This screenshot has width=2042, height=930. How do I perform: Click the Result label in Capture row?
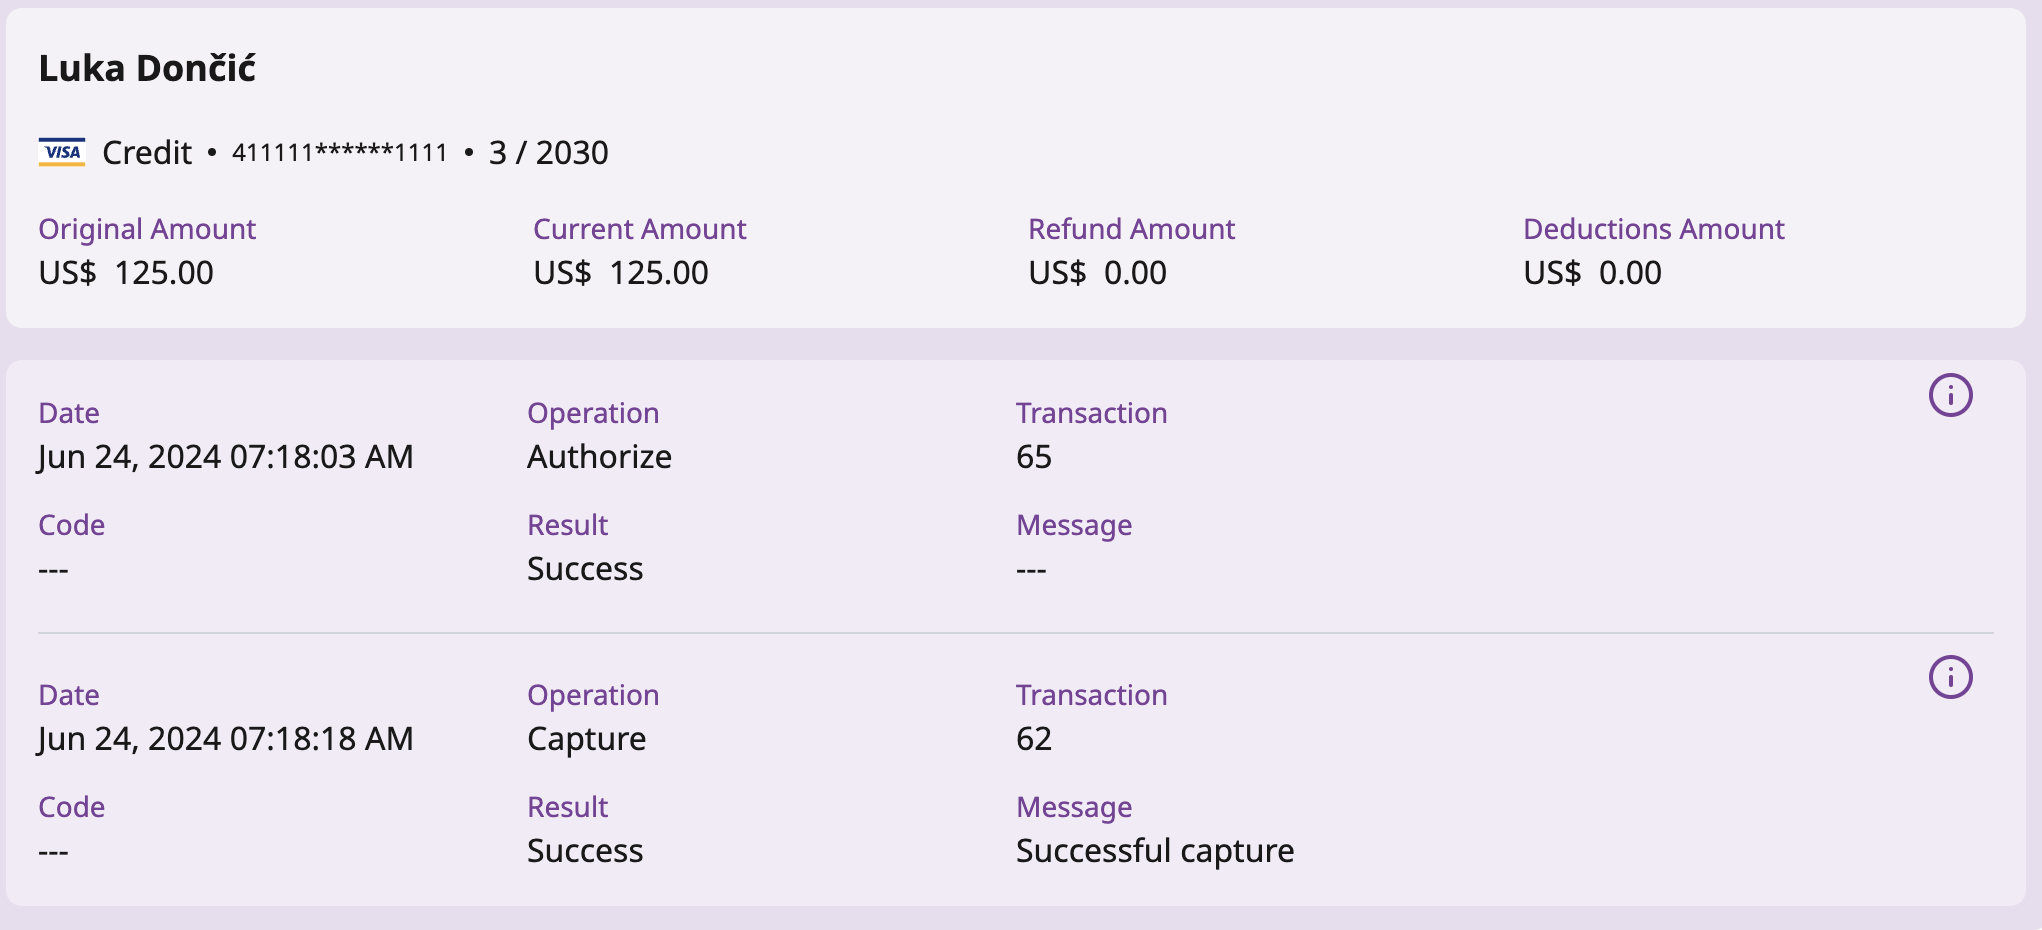pyautogui.click(x=568, y=807)
